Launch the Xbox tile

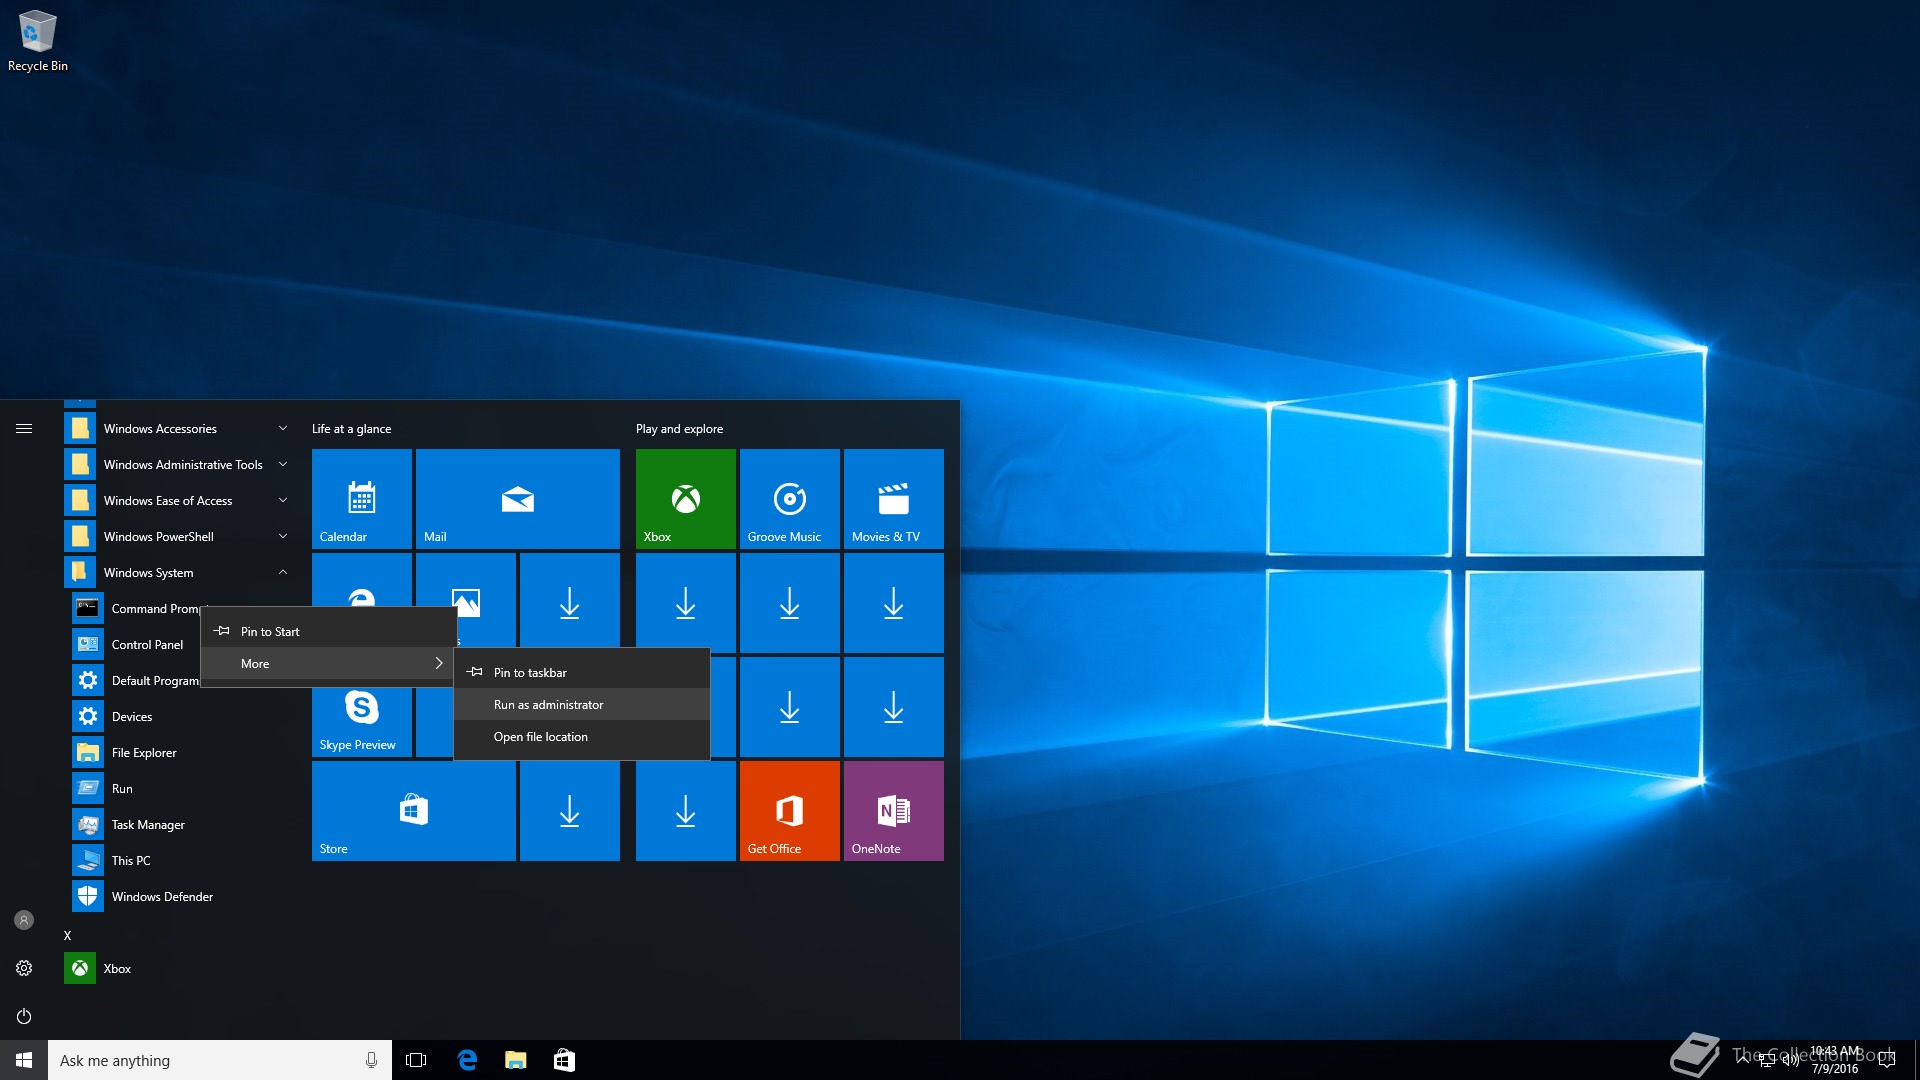tap(686, 499)
